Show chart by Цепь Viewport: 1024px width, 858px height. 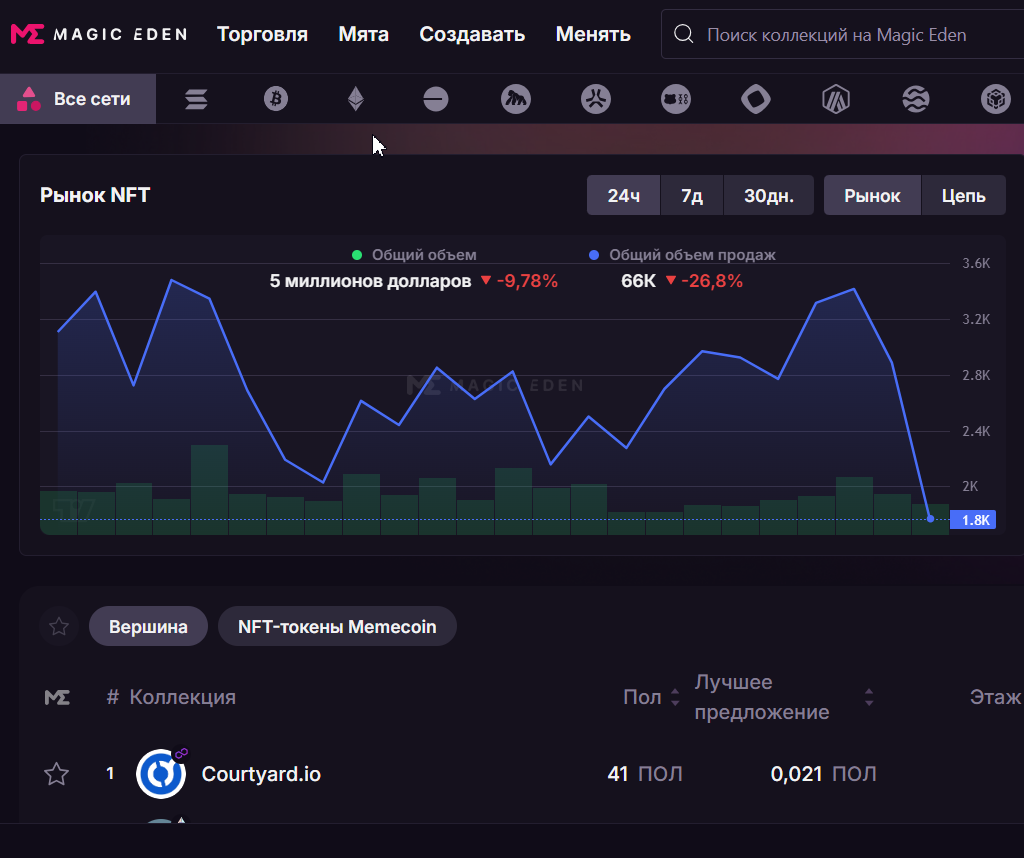point(964,195)
